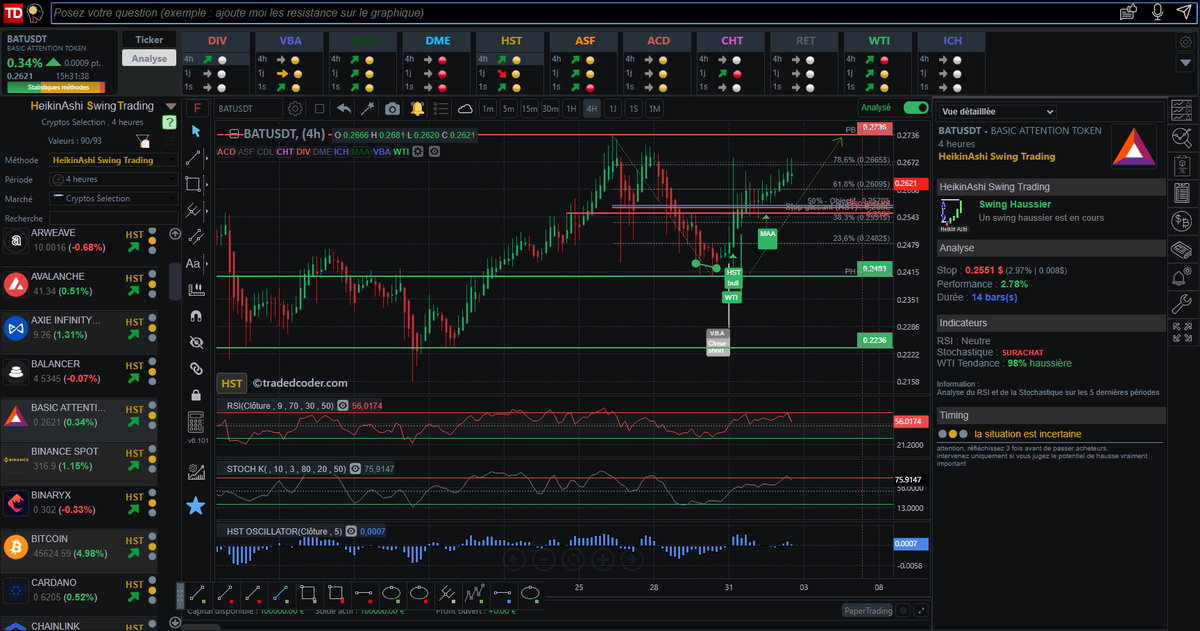Image resolution: width=1200 pixels, height=631 pixels.
Task: Select the 1H timeframe
Action: click(x=571, y=108)
